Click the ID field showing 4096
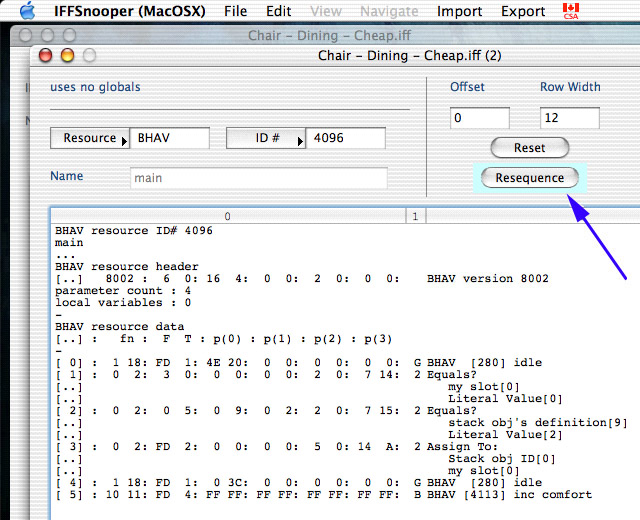The width and height of the screenshot is (640, 520). point(345,139)
